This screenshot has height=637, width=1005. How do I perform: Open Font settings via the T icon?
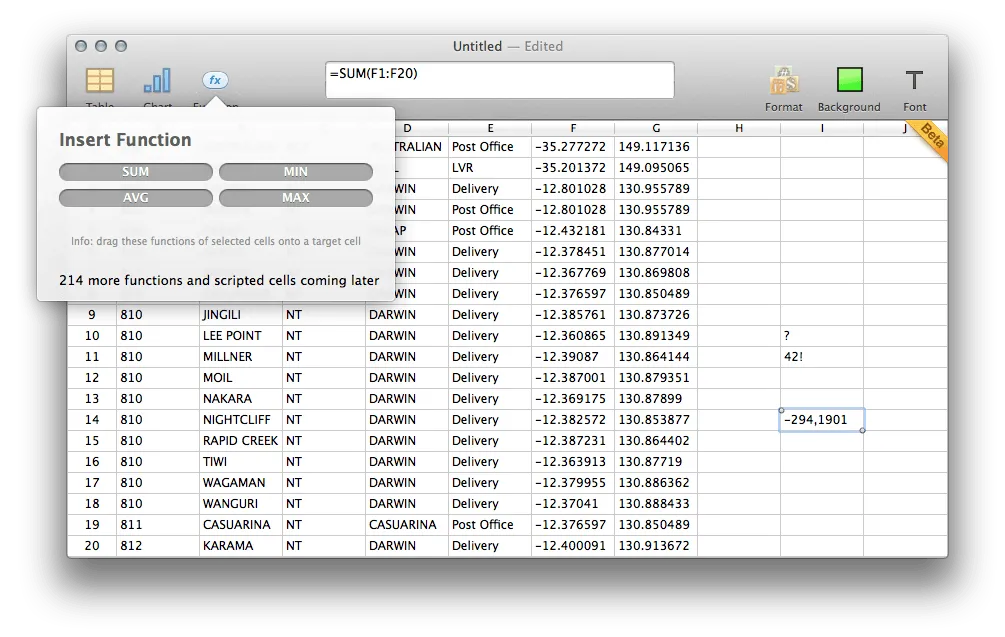[x=914, y=80]
